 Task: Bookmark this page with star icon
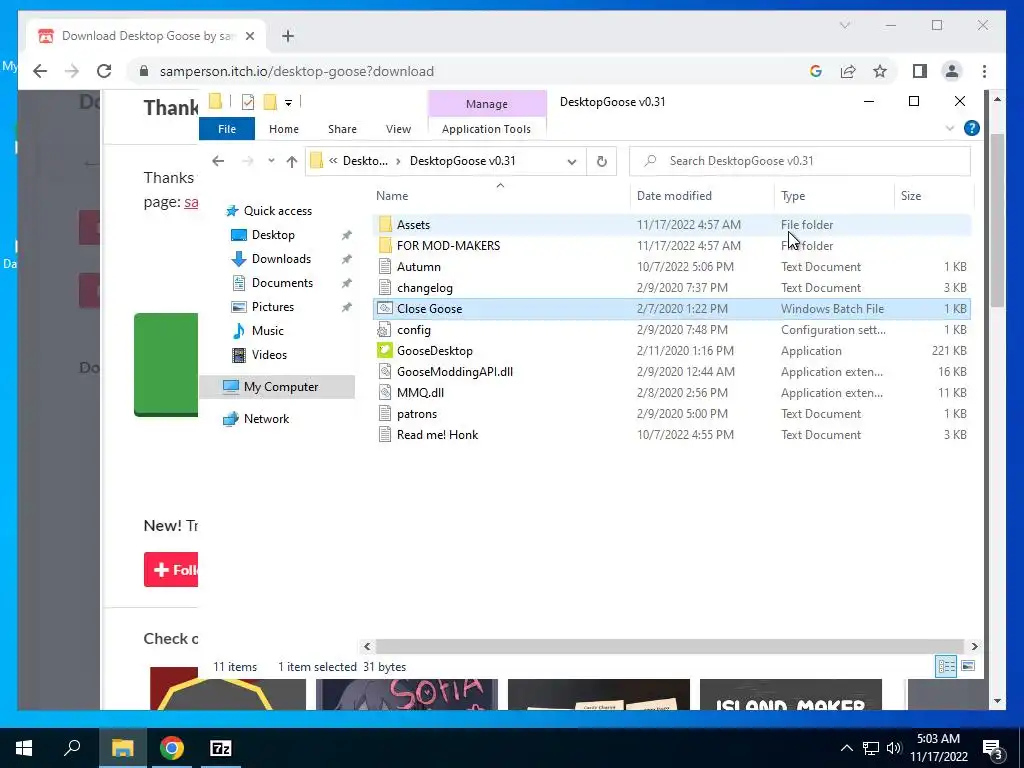pyautogui.click(x=880, y=71)
